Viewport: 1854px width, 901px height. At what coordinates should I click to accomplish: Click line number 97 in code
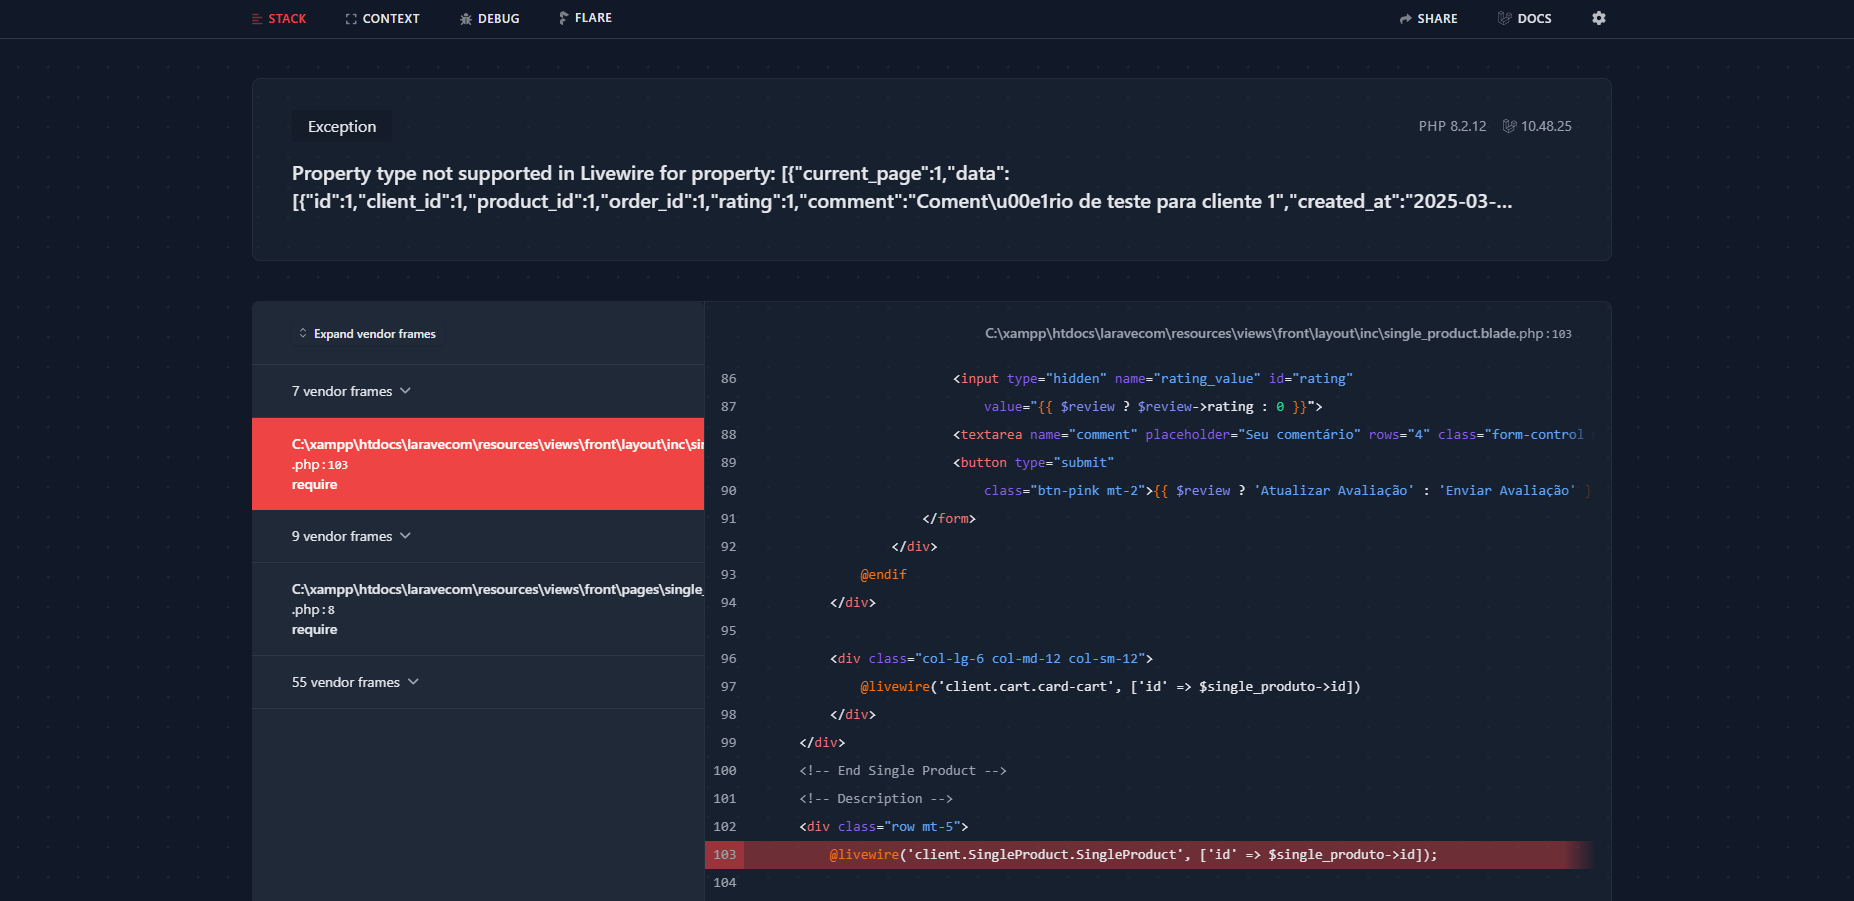728,687
